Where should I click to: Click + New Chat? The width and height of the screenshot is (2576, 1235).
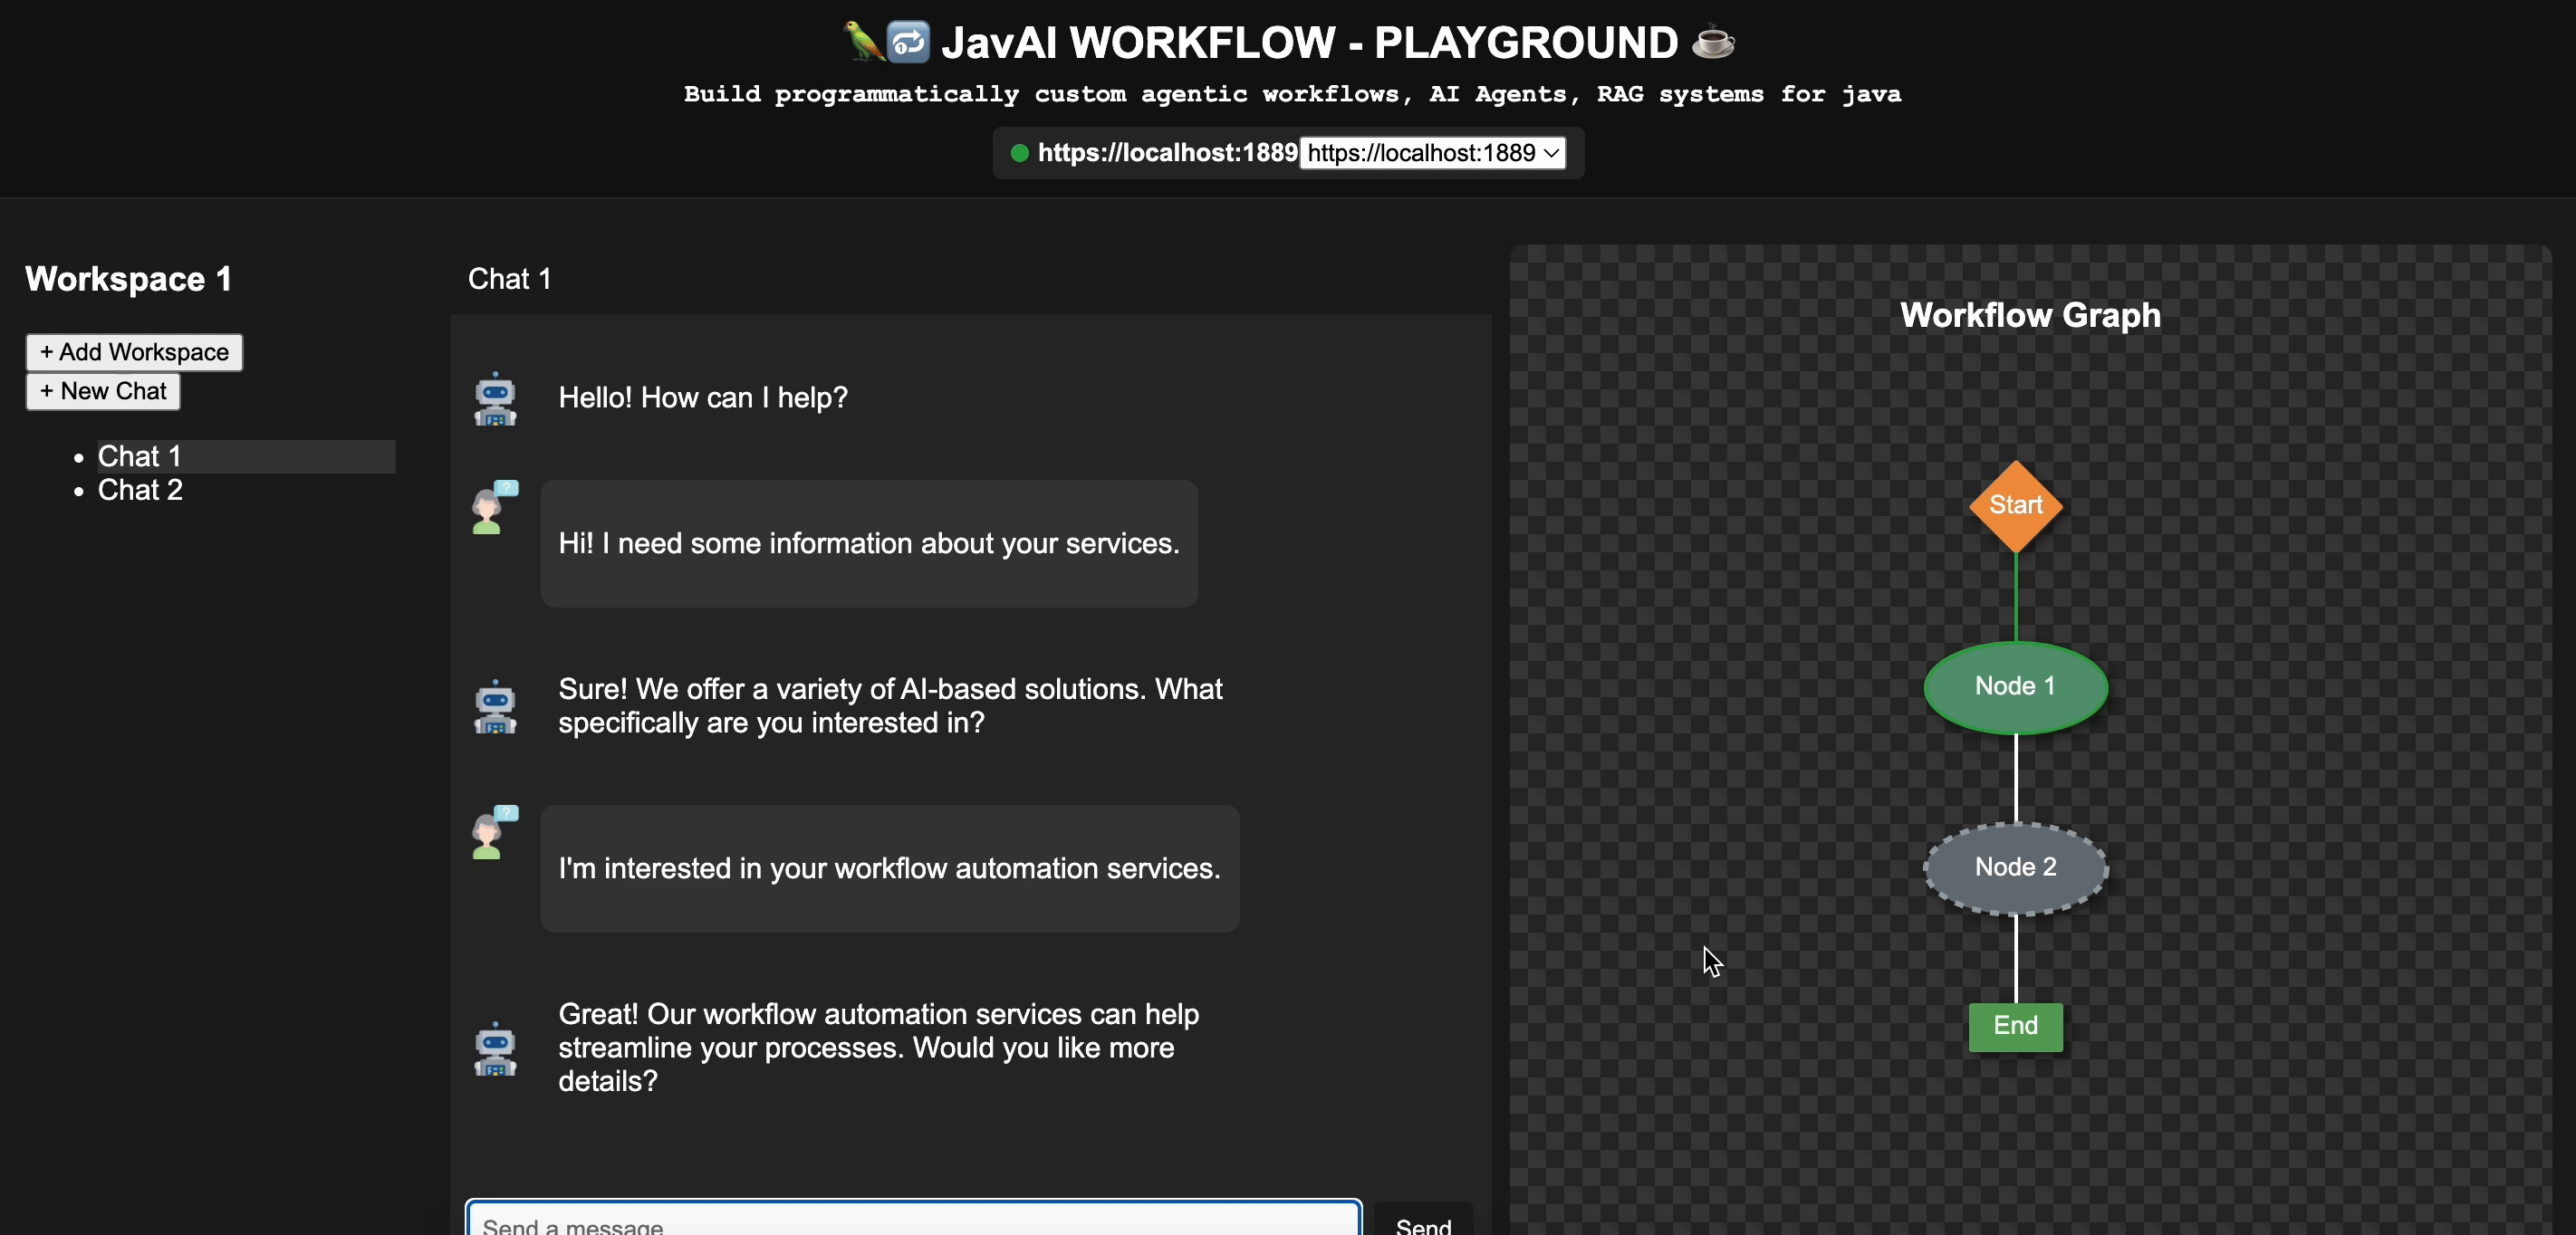pos(102,391)
